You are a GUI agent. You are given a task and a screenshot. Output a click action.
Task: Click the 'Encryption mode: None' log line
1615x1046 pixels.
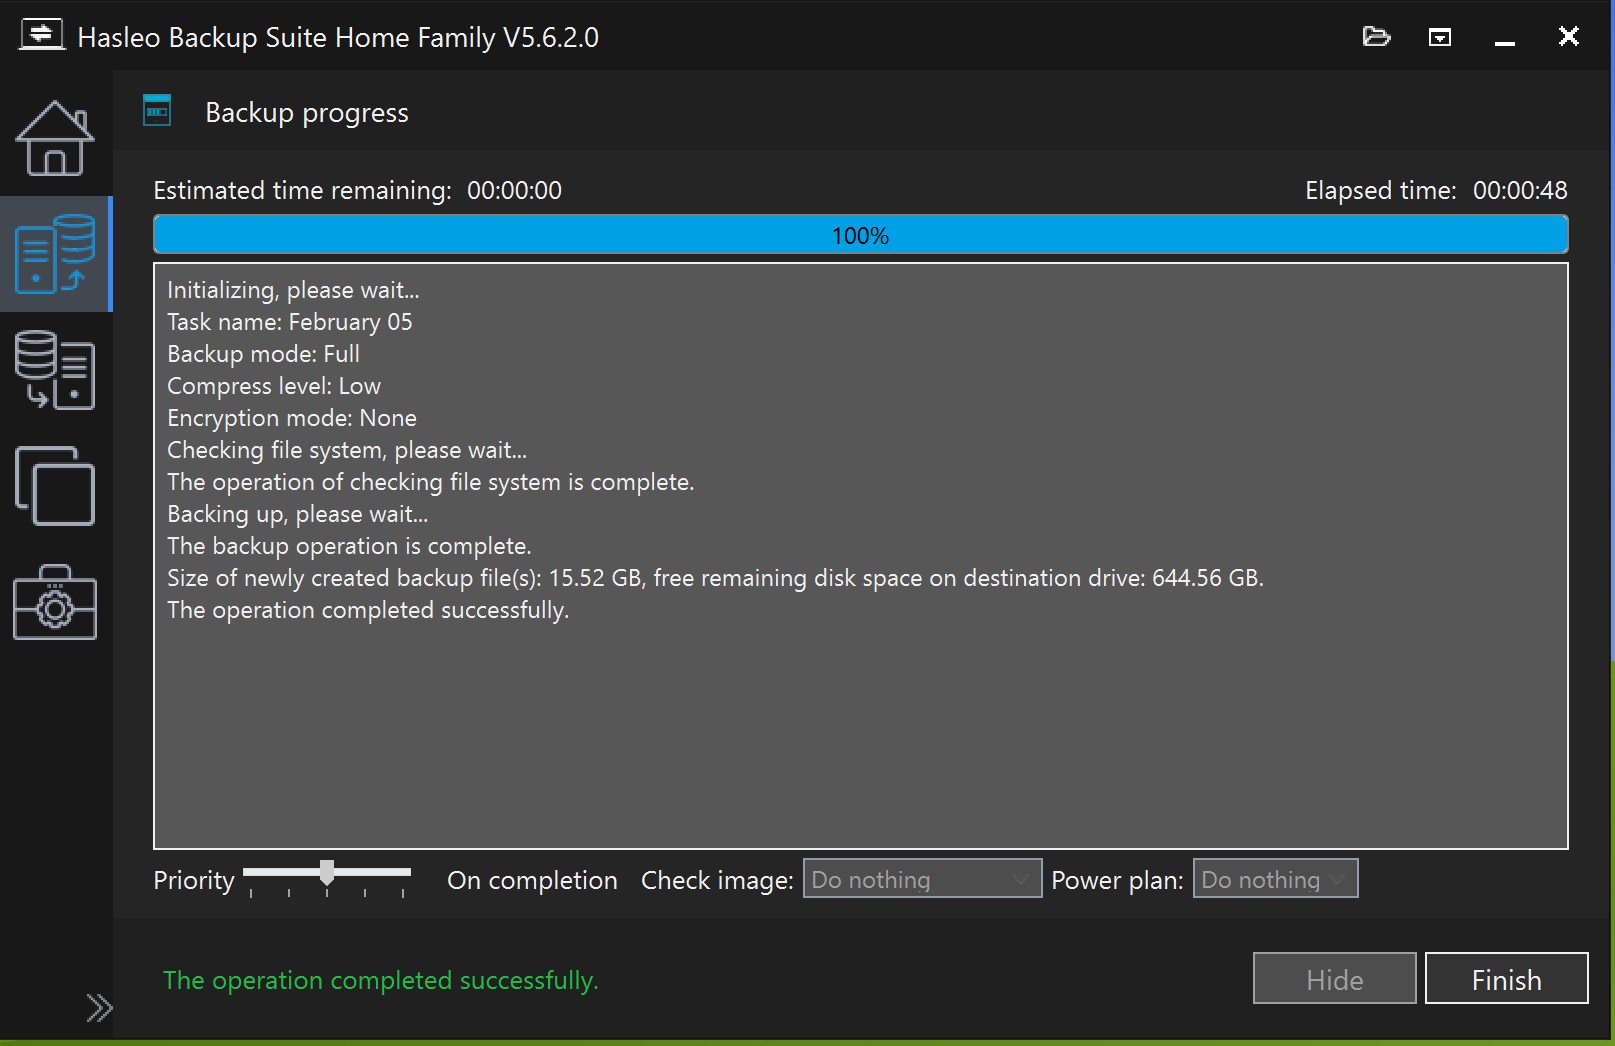[x=292, y=418]
